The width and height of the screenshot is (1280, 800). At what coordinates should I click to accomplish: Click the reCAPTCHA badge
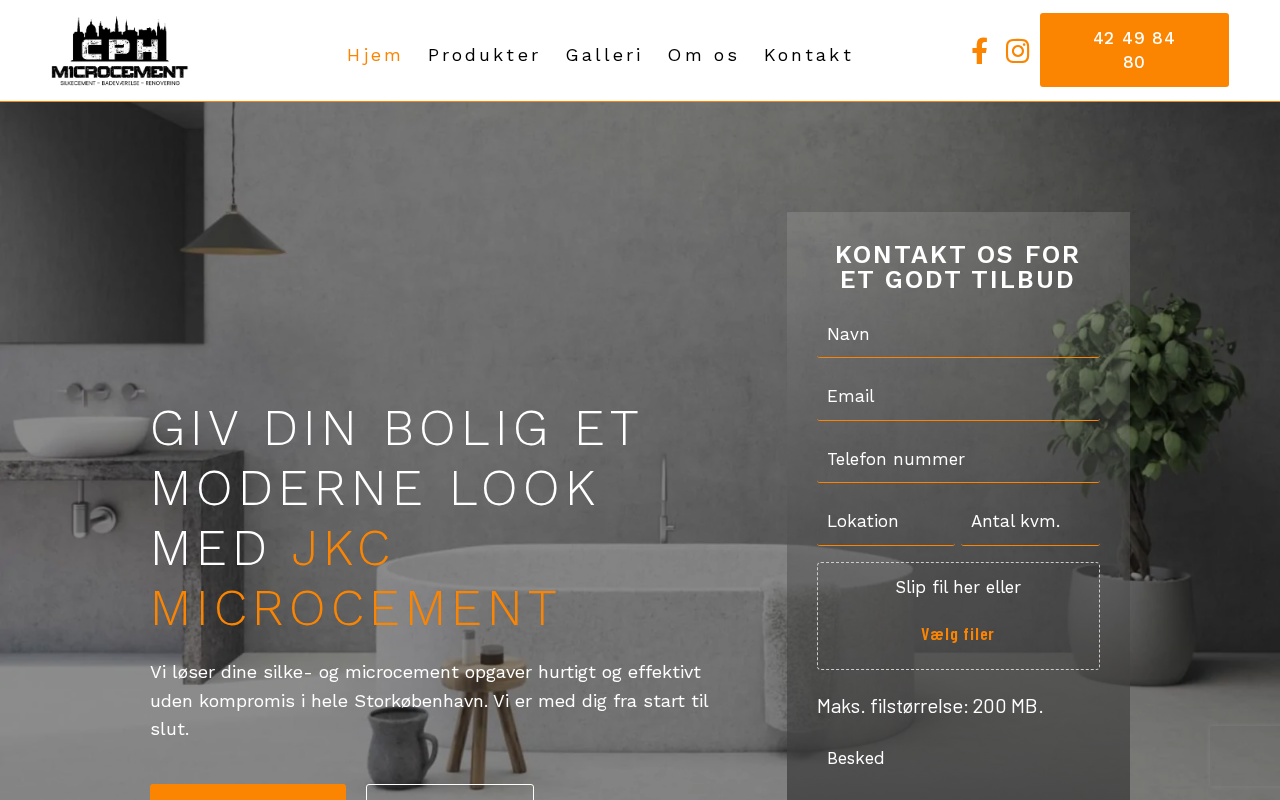click(1244, 756)
